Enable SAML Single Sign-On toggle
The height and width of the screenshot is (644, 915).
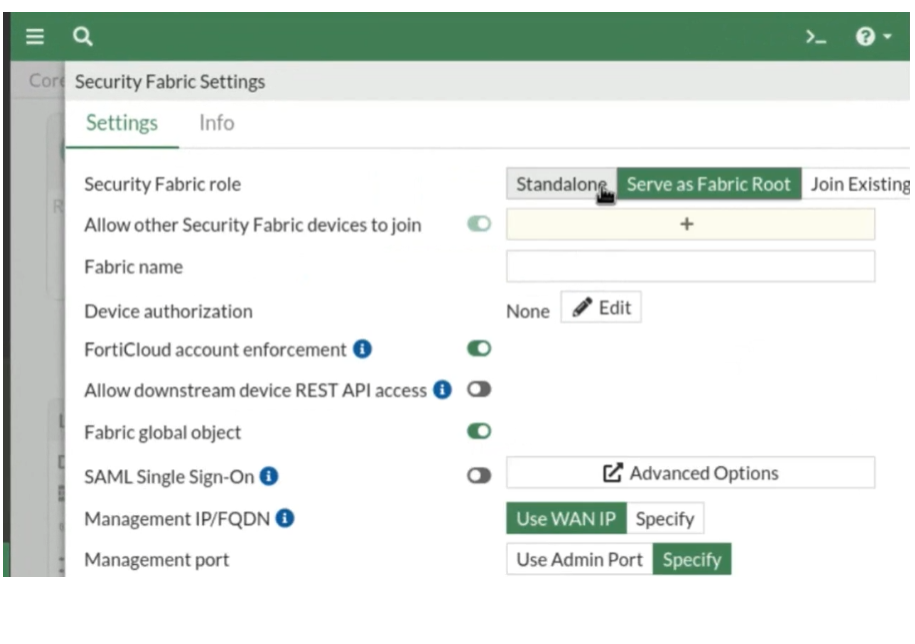pyautogui.click(x=479, y=476)
